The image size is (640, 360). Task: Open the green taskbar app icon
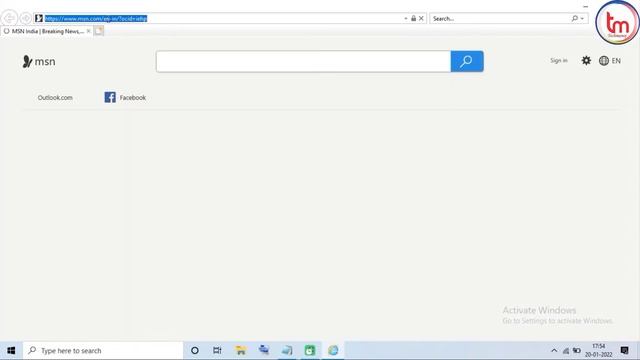[310, 350]
